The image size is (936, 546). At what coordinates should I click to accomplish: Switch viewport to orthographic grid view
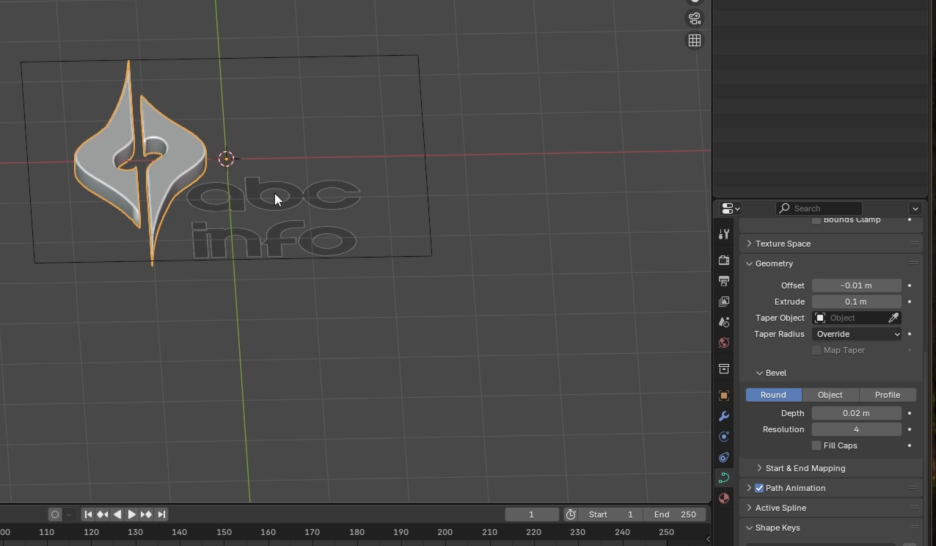[x=694, y=41]
